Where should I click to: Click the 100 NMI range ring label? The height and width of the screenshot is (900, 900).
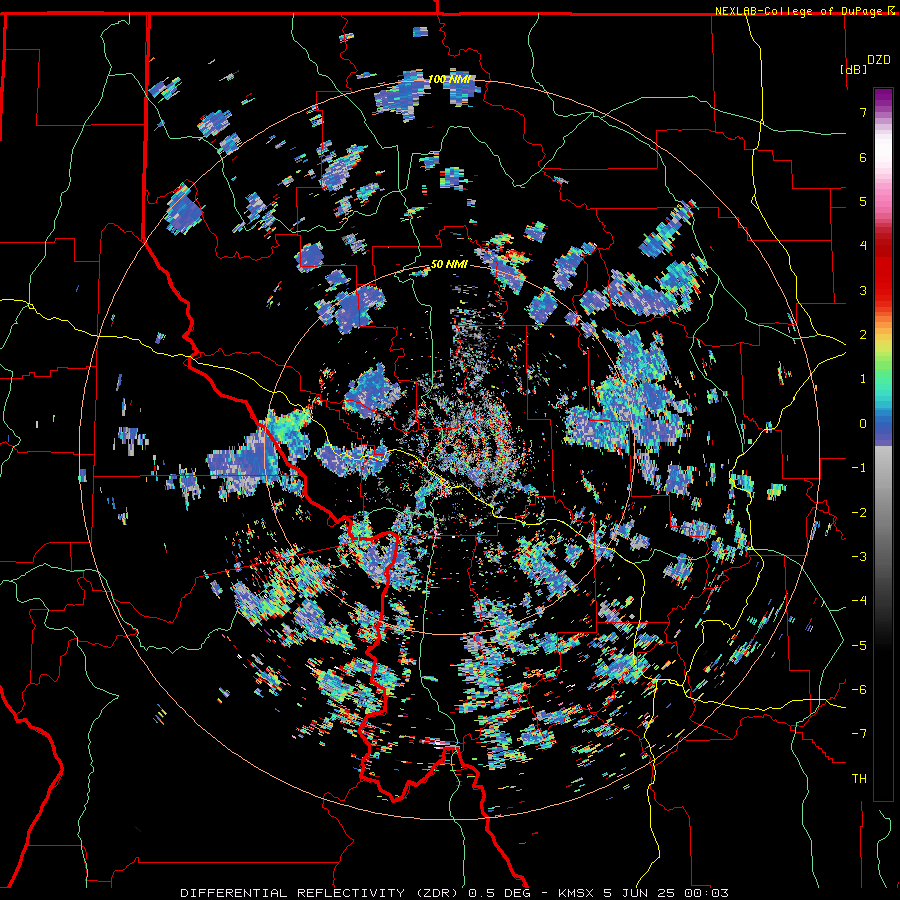pos(451,79)
